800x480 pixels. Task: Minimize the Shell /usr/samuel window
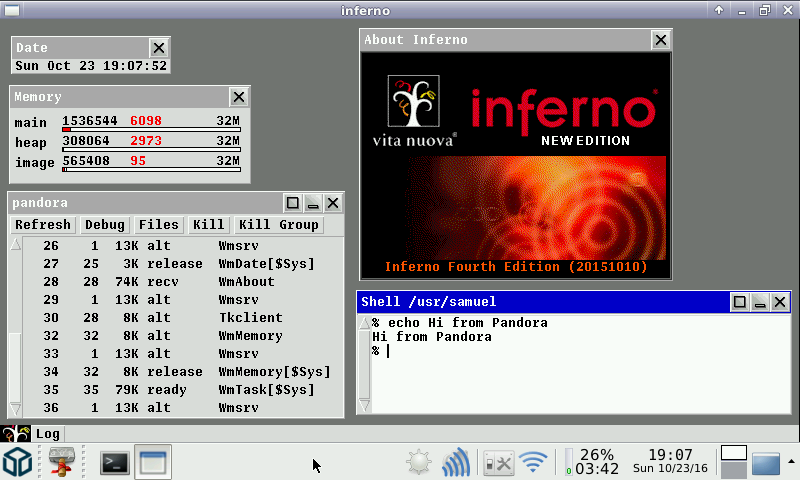tap(760, 302)
